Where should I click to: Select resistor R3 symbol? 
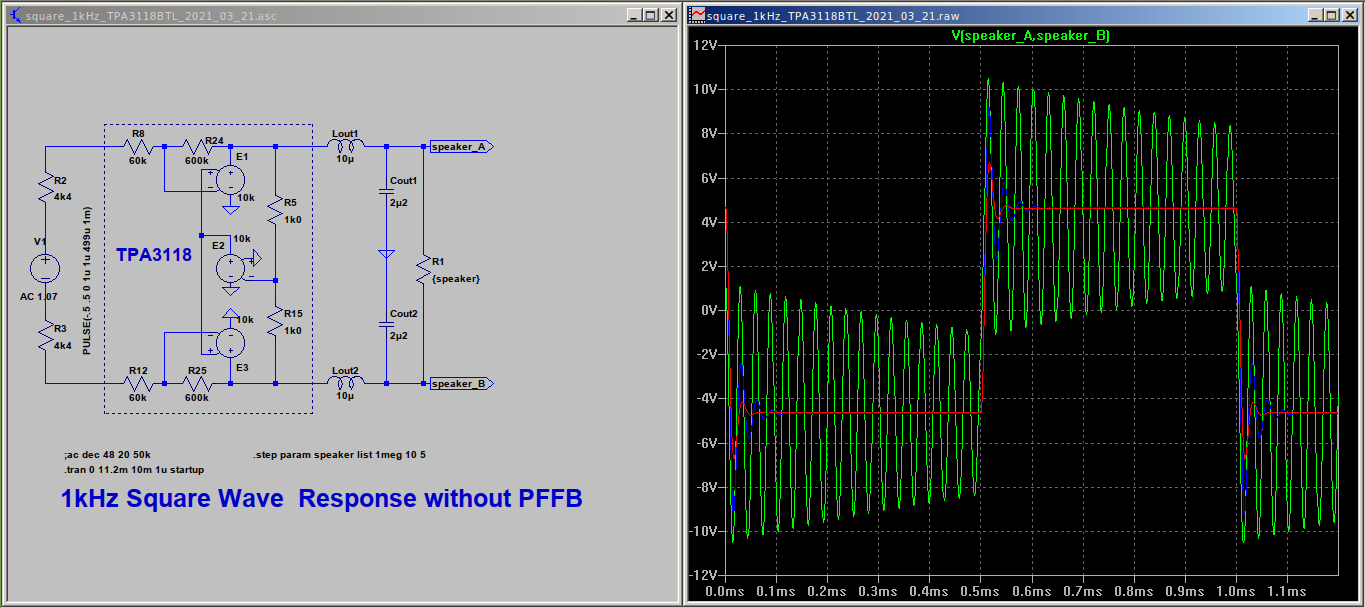46,336
